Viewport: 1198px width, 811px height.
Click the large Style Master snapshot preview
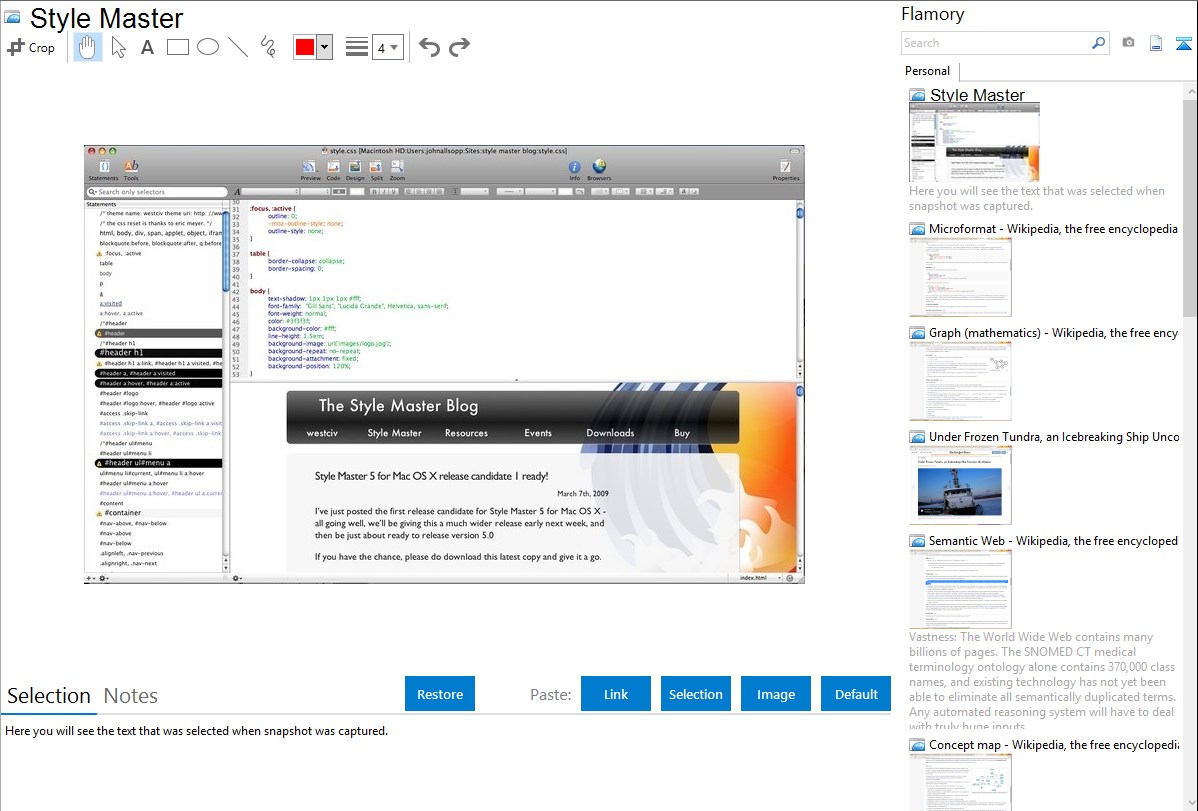click(444, 365)
